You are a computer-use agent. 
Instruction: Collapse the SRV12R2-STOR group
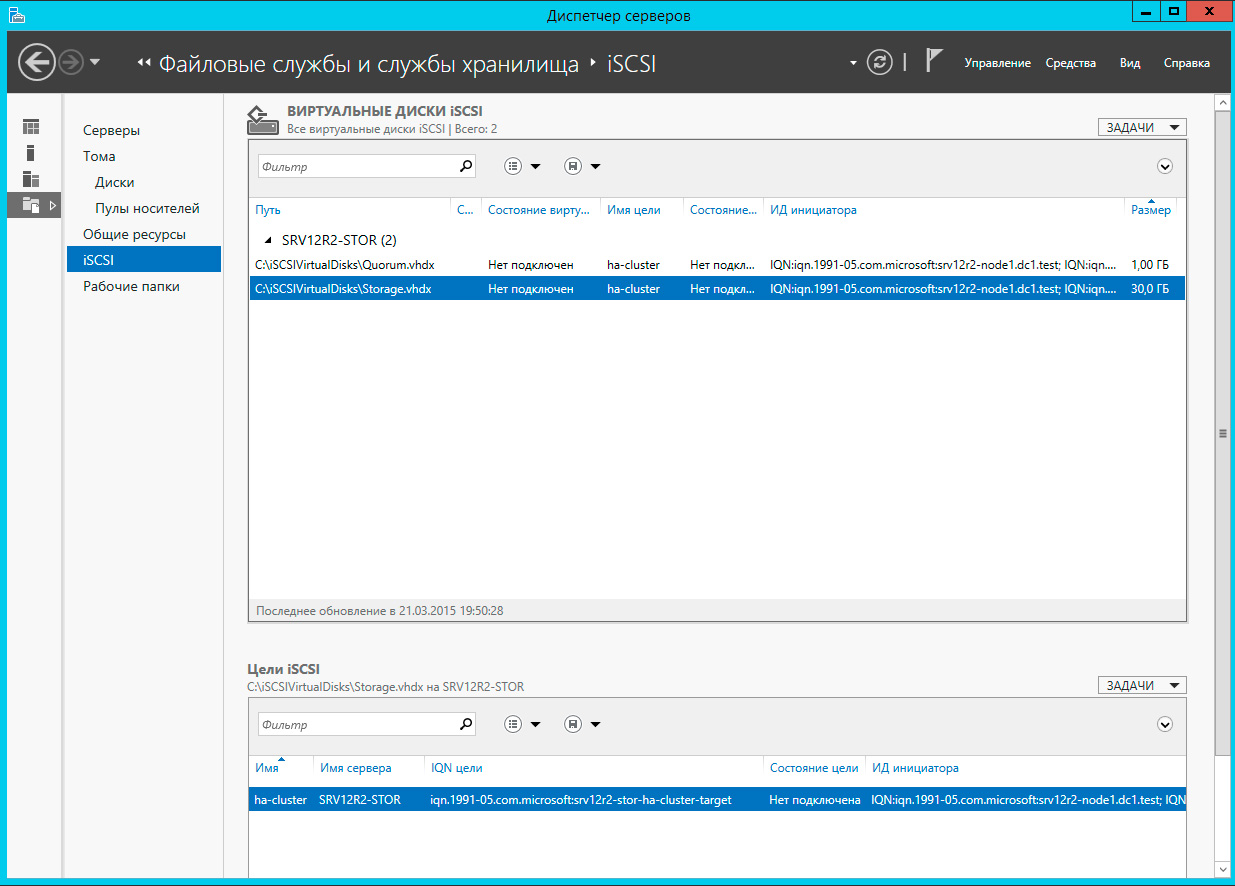click(267, 240)
